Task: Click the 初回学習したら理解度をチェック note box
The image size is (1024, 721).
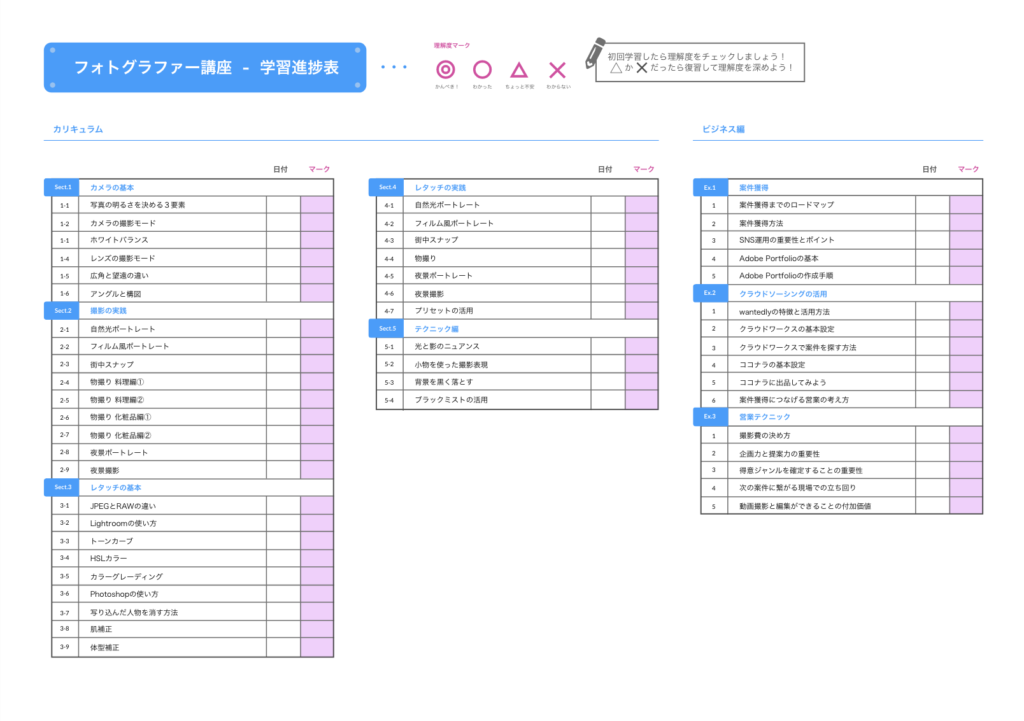Action: (700, 62)
